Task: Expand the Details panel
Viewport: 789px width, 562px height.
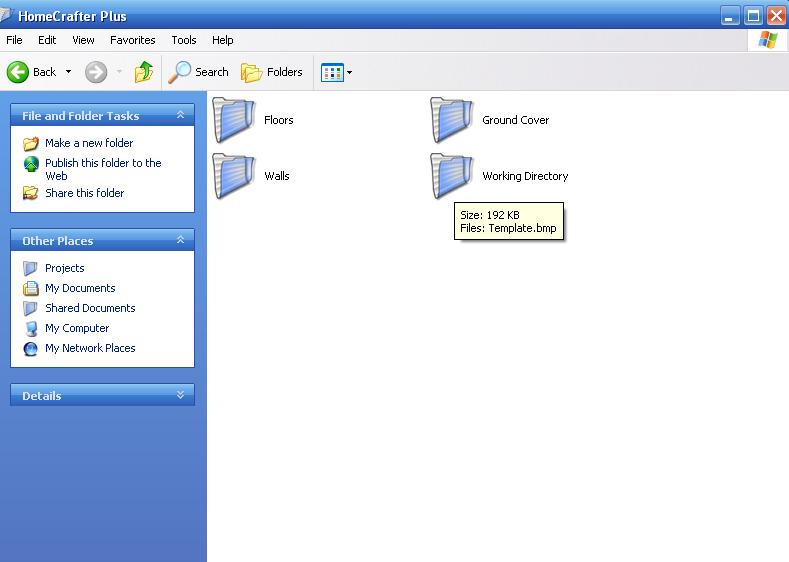Action: tap(180, 395)
